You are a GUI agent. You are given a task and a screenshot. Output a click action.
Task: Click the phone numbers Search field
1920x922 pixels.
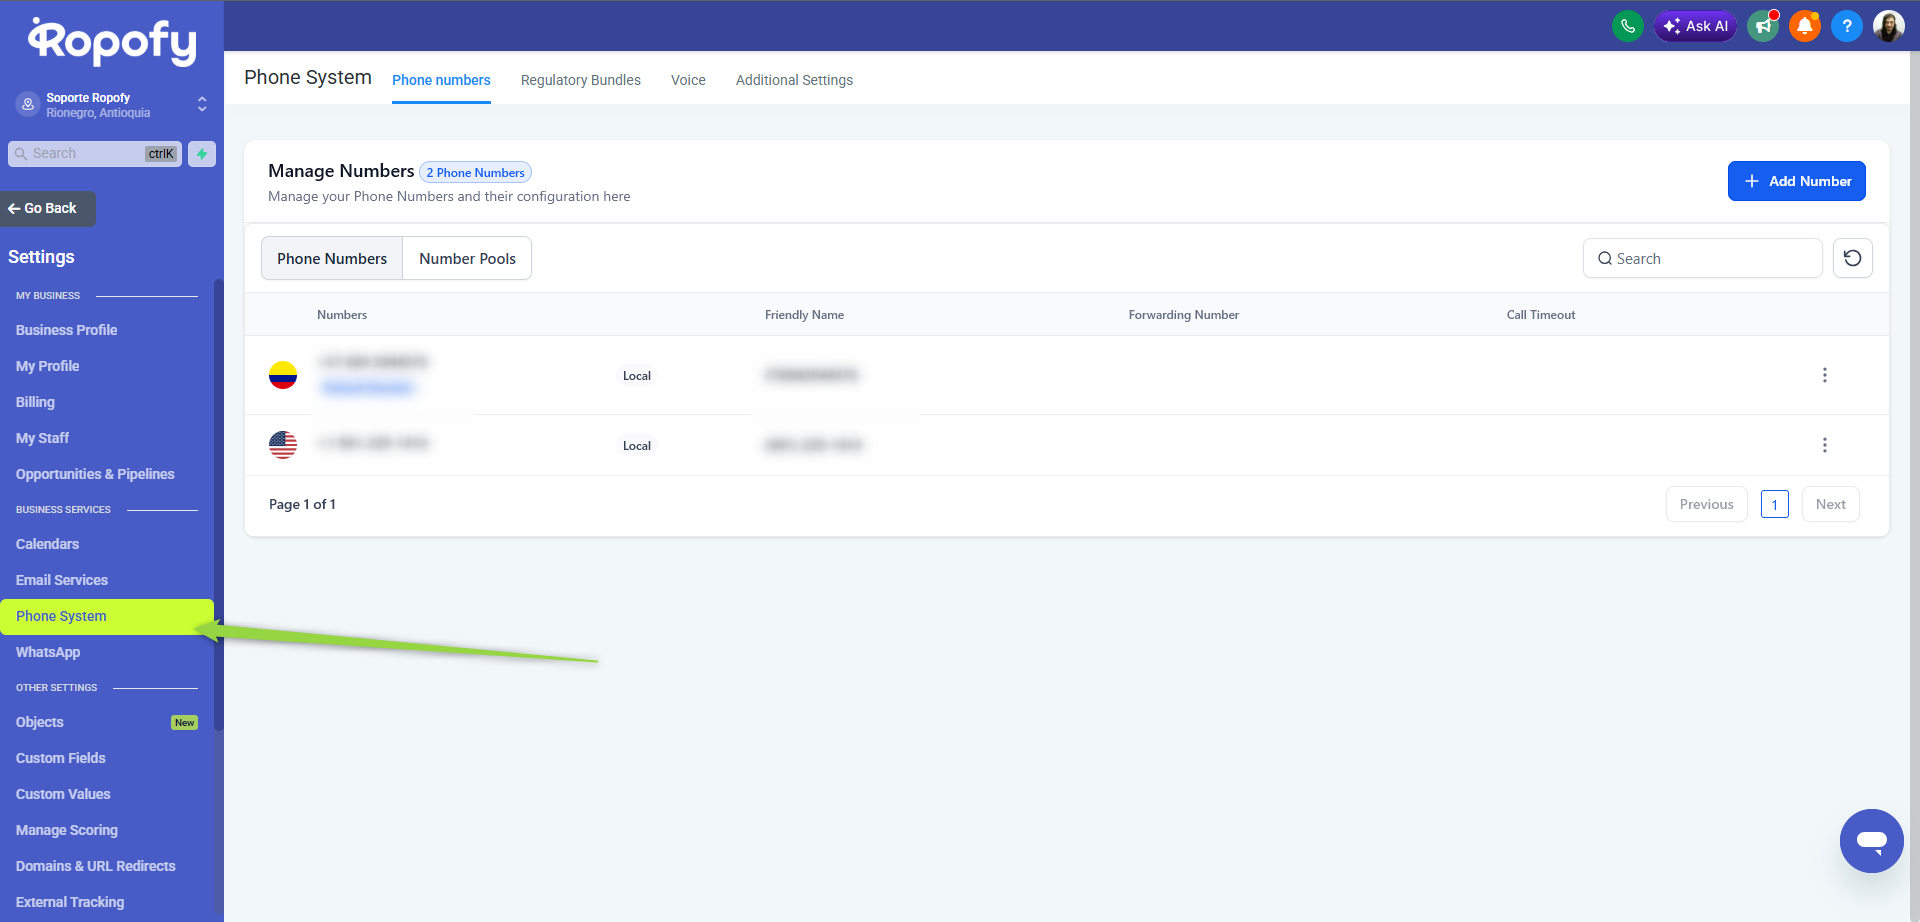click(1702, 258)
